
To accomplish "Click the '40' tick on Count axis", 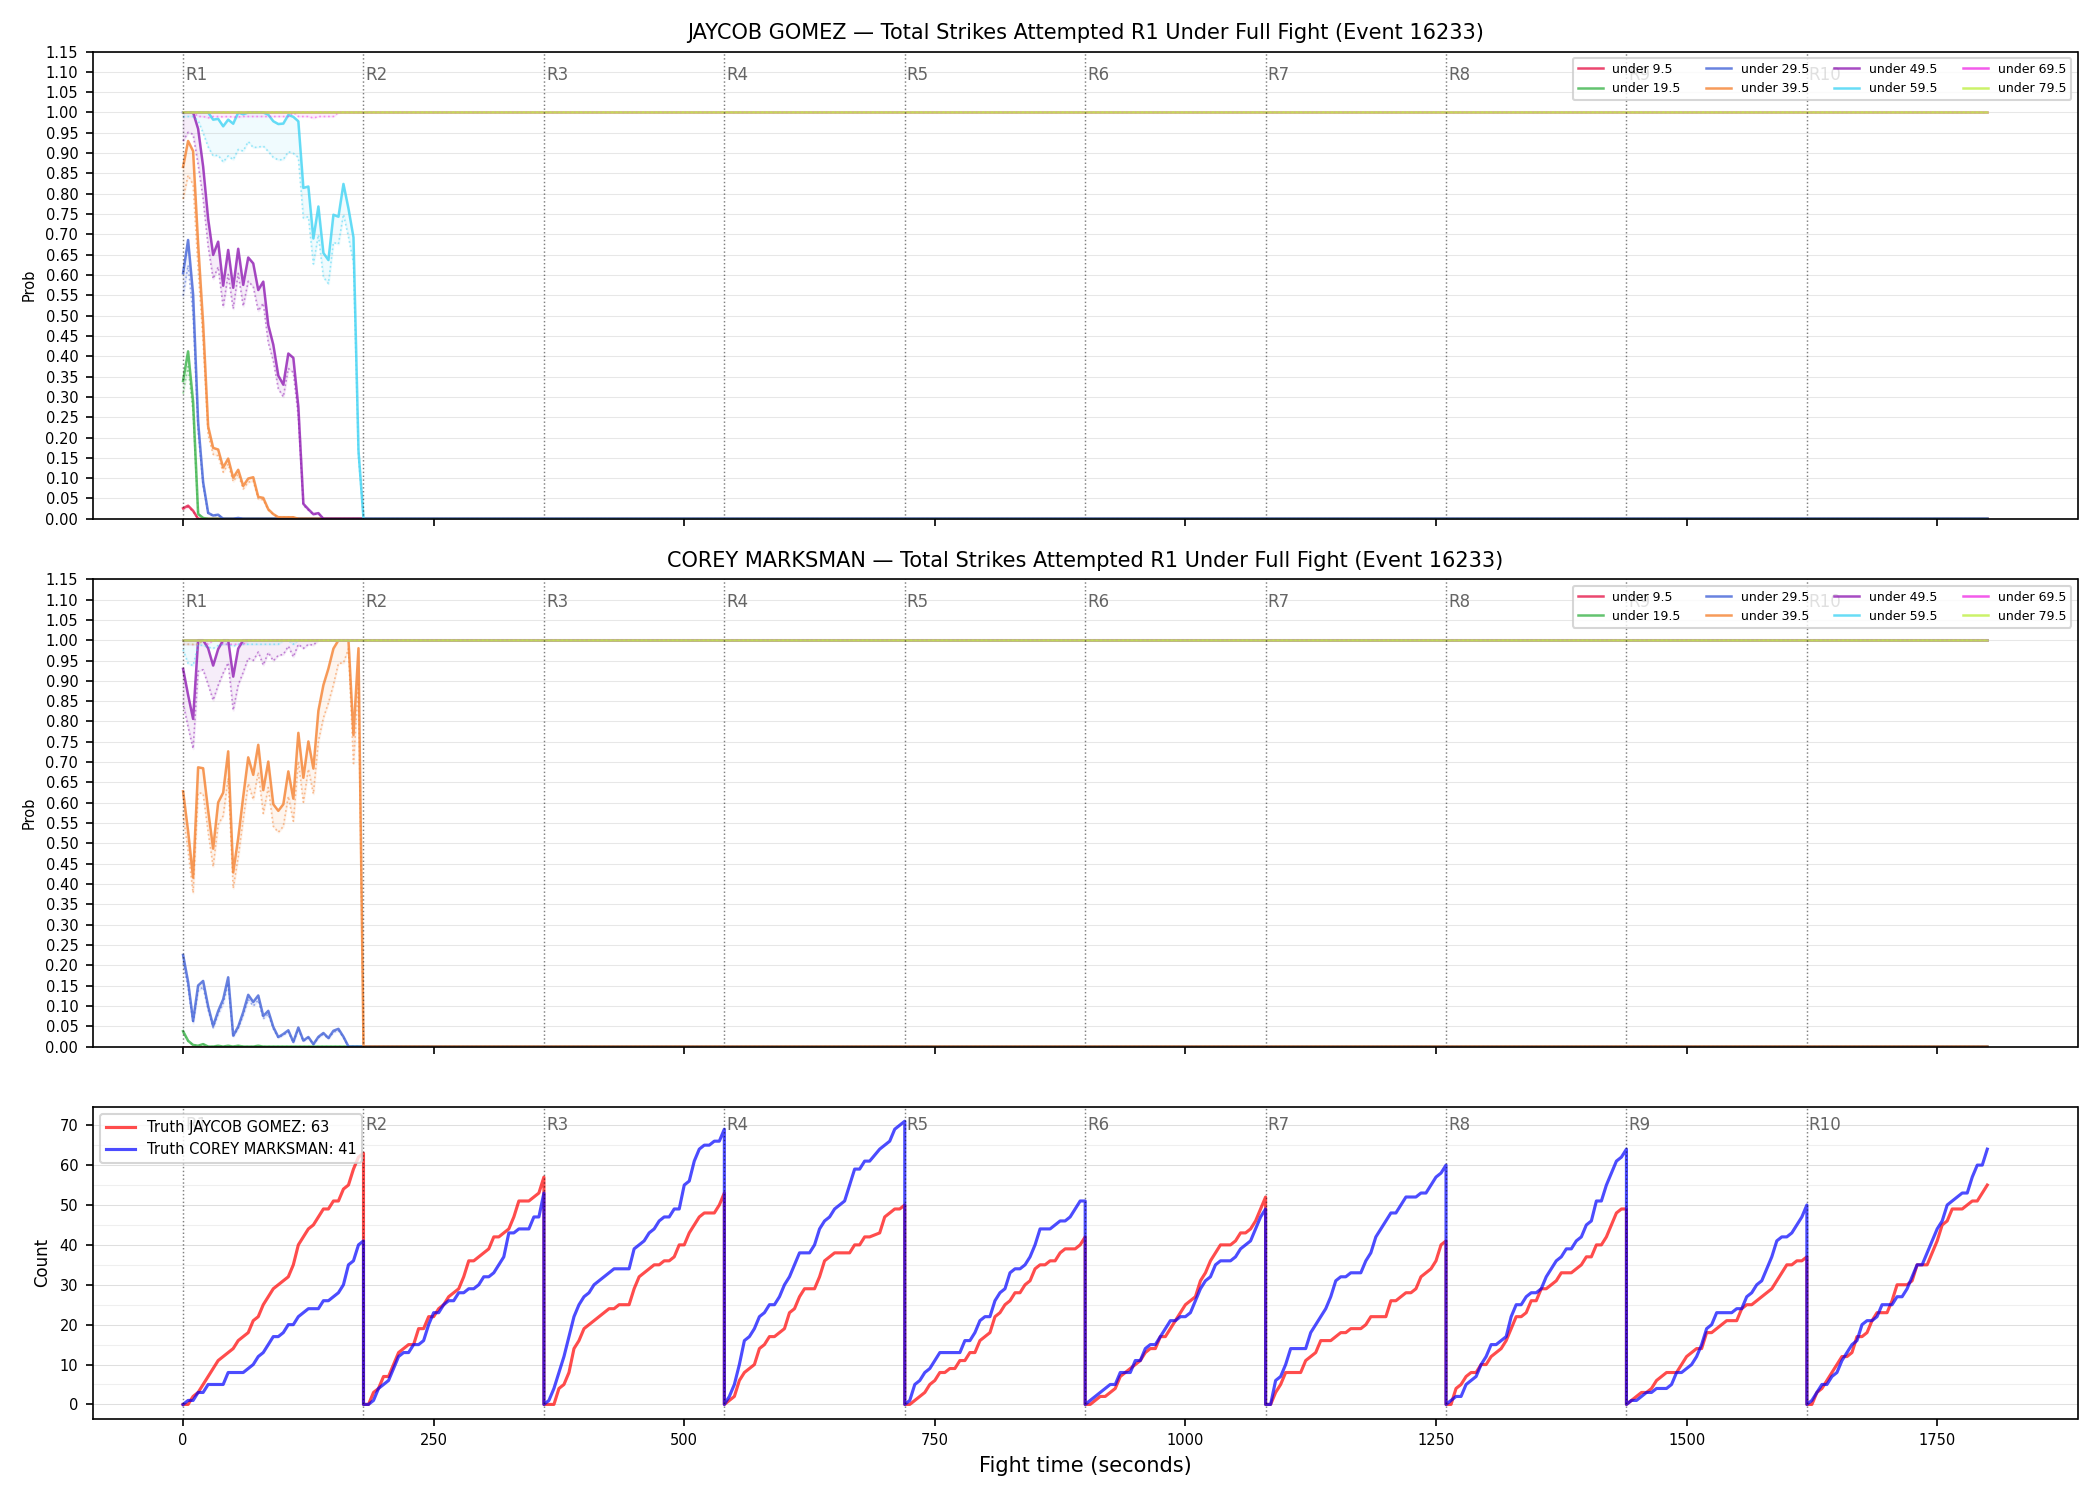I will 69,1246.
